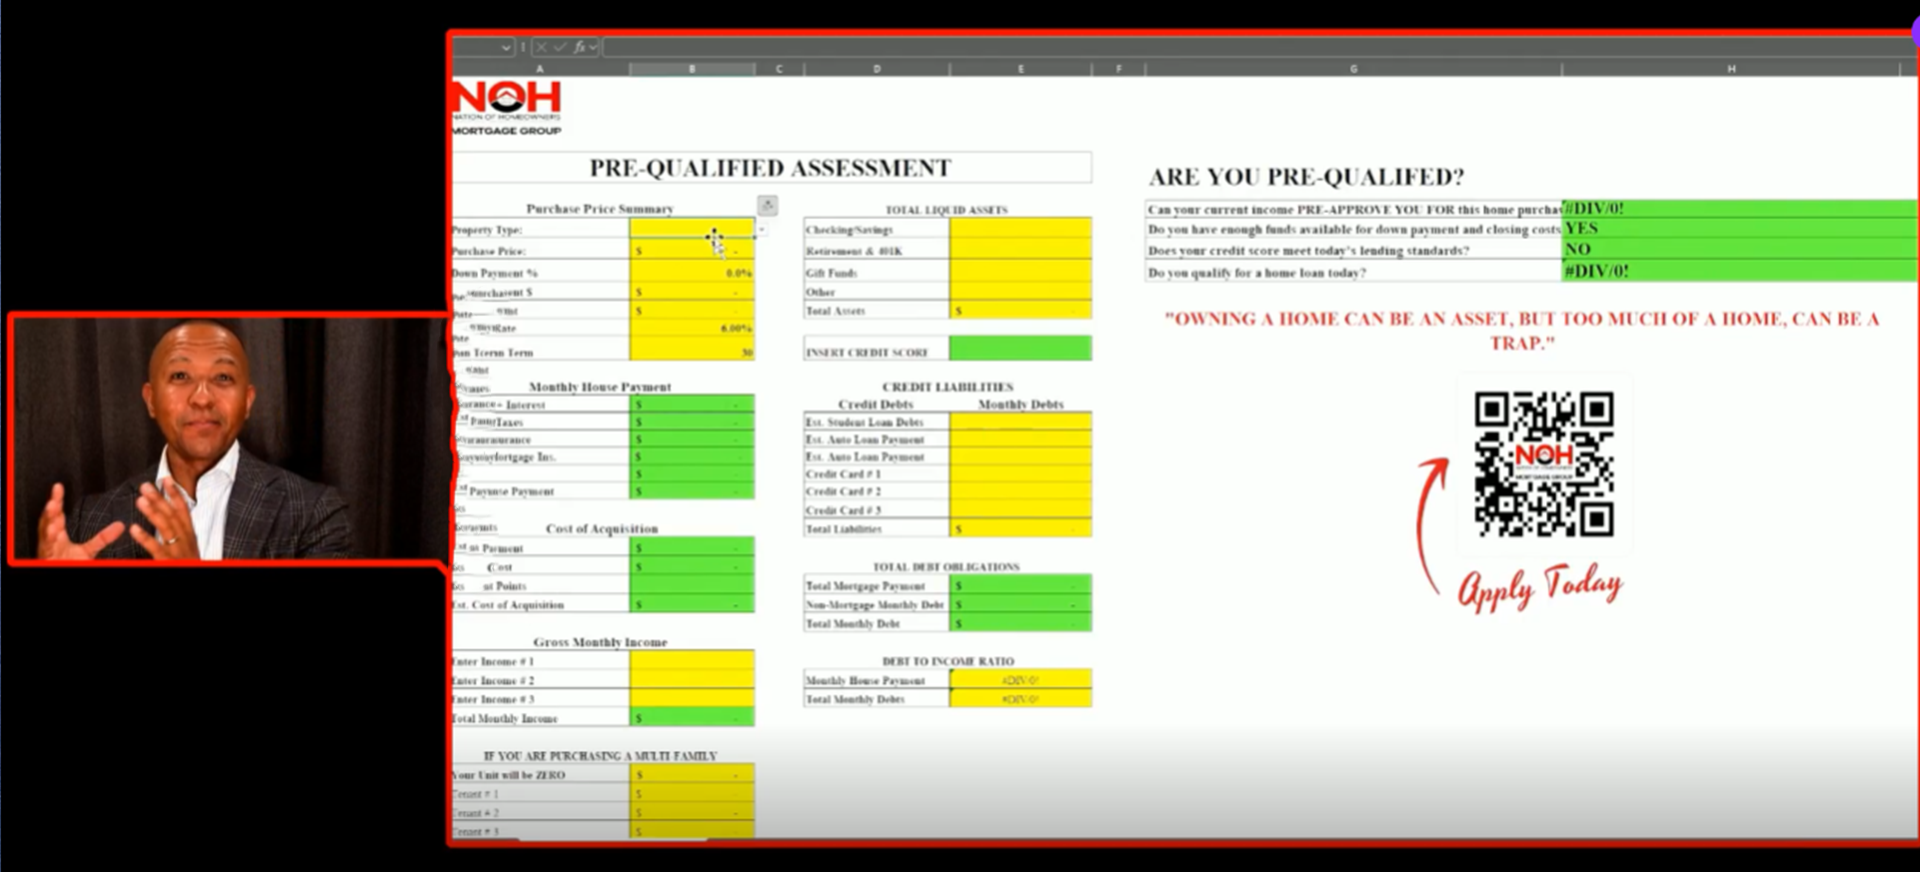Click the red "OWNING A HOME CAN BE AN ASSET" quote
This screenshot has height=872, width=1920.
(1521, 331)
